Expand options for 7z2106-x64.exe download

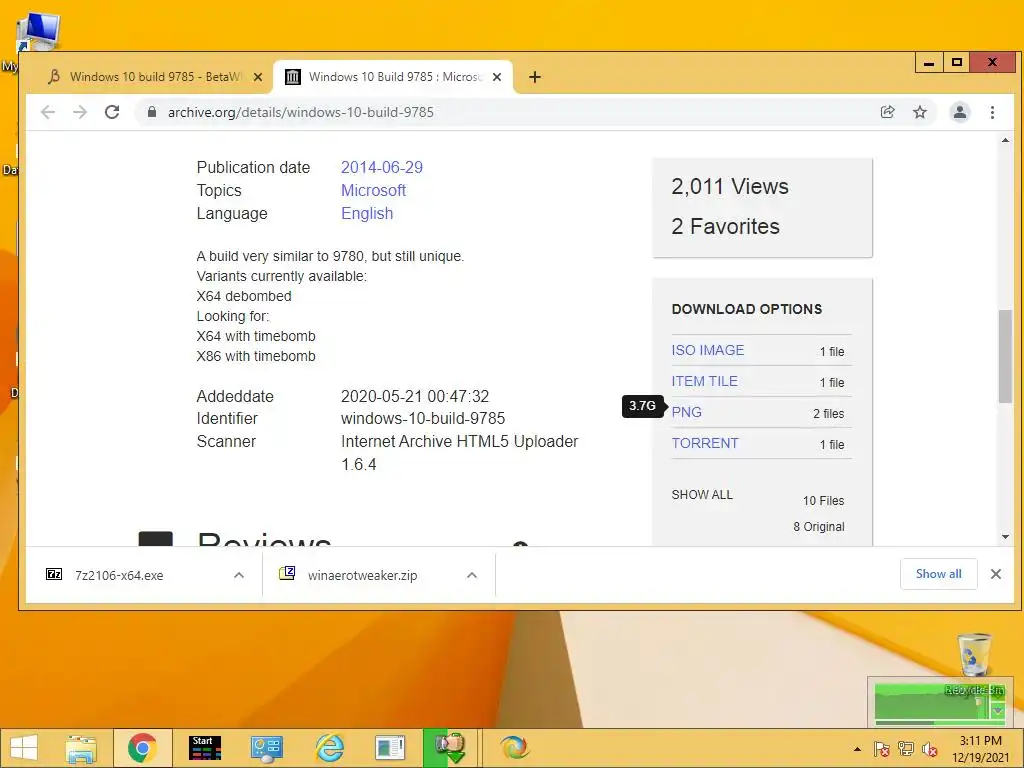239,575
